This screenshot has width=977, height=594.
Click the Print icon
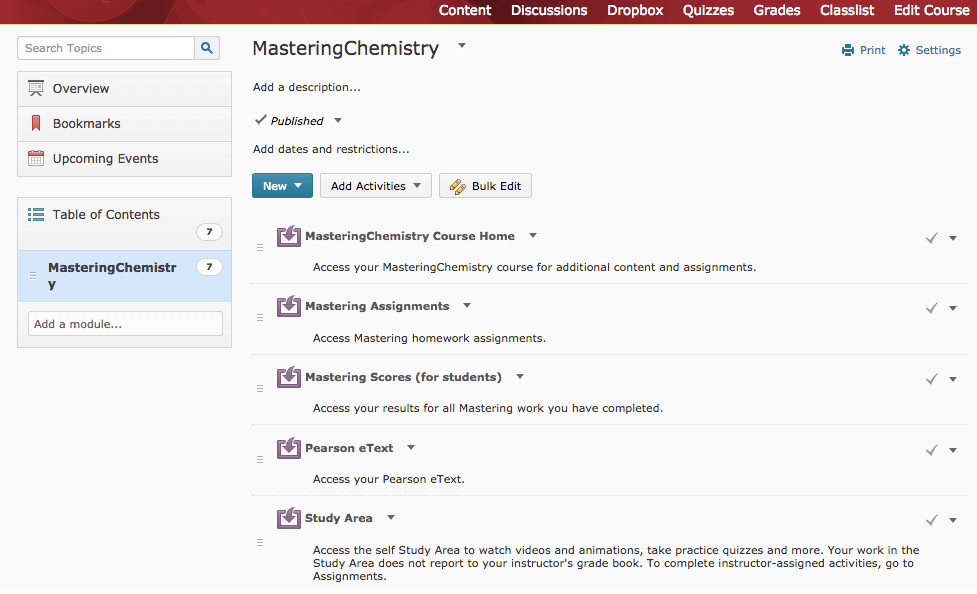coord(848,50)
